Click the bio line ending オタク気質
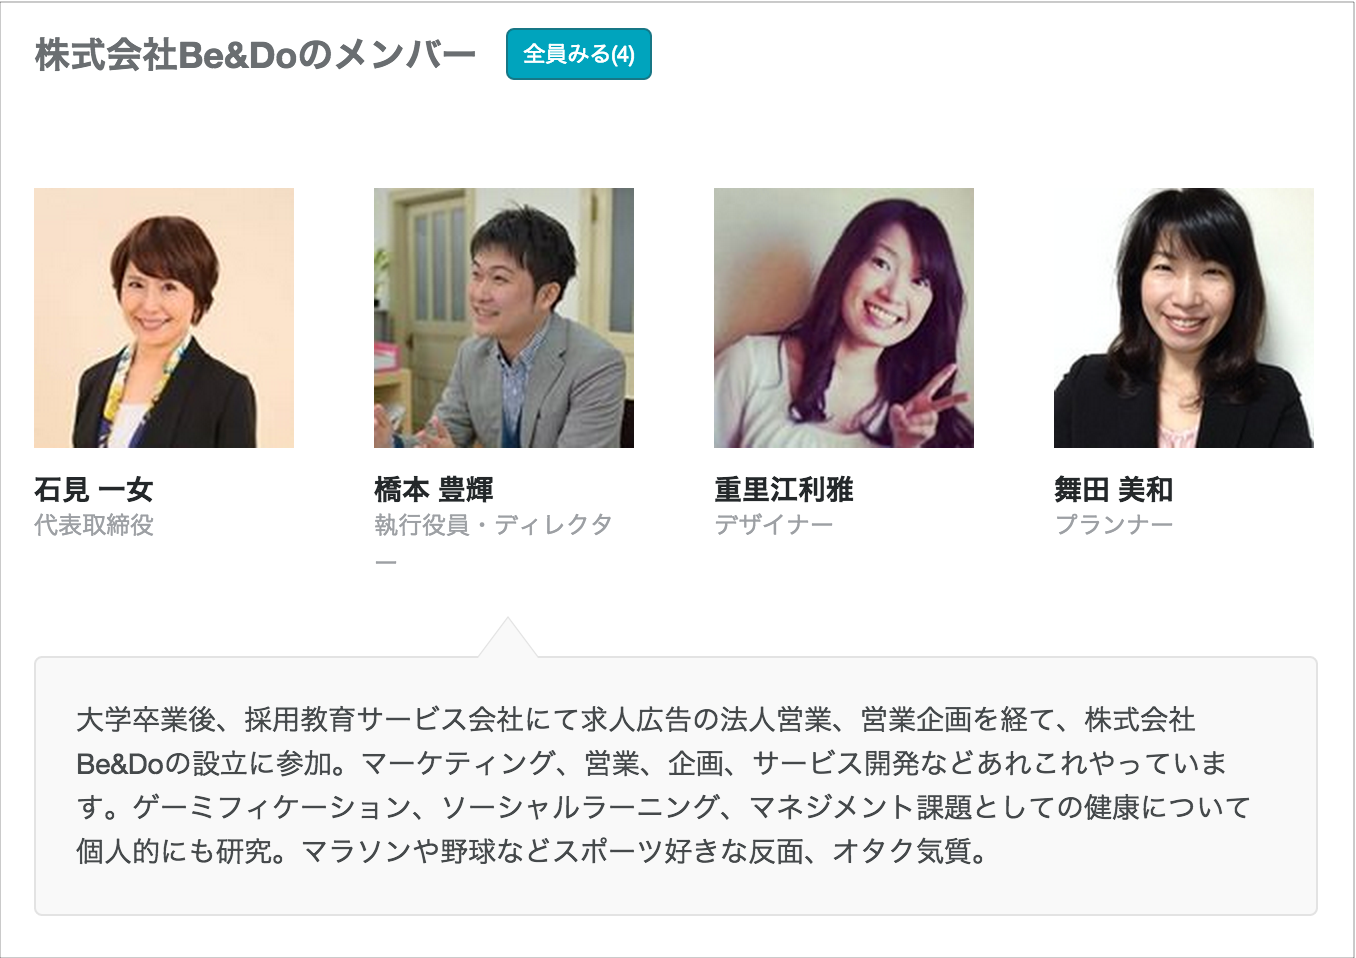Image resolution: width=1356 pixels, height=958 pixels. click(532, 852)
